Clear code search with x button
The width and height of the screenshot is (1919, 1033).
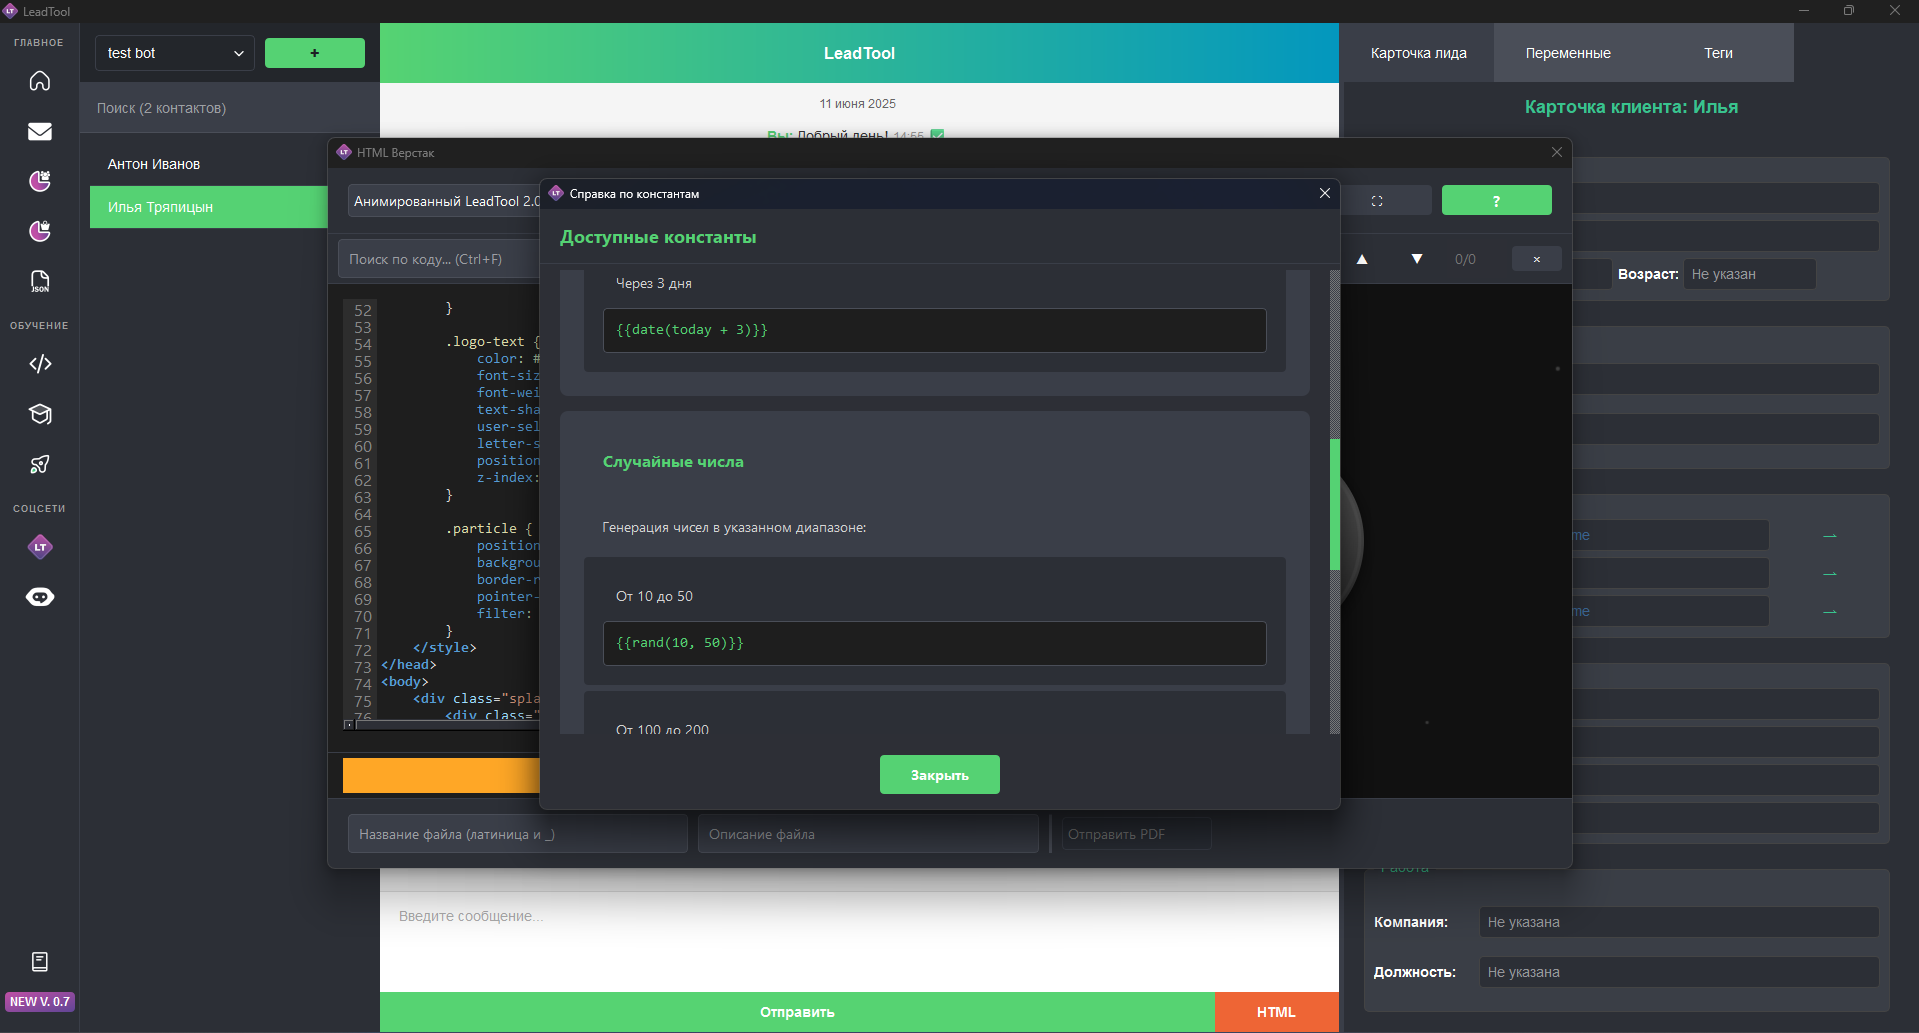[x=1537, y=259]
